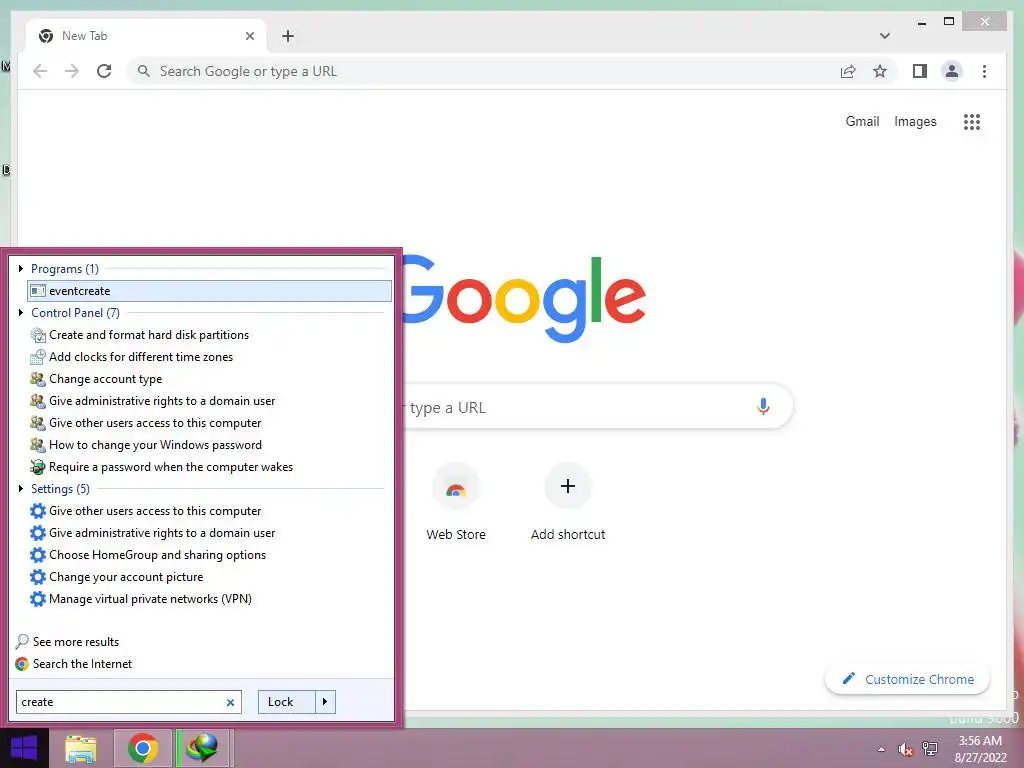Start voice search with the microphone
This screenshot has width=1024, height=768.
click(763, 407)
